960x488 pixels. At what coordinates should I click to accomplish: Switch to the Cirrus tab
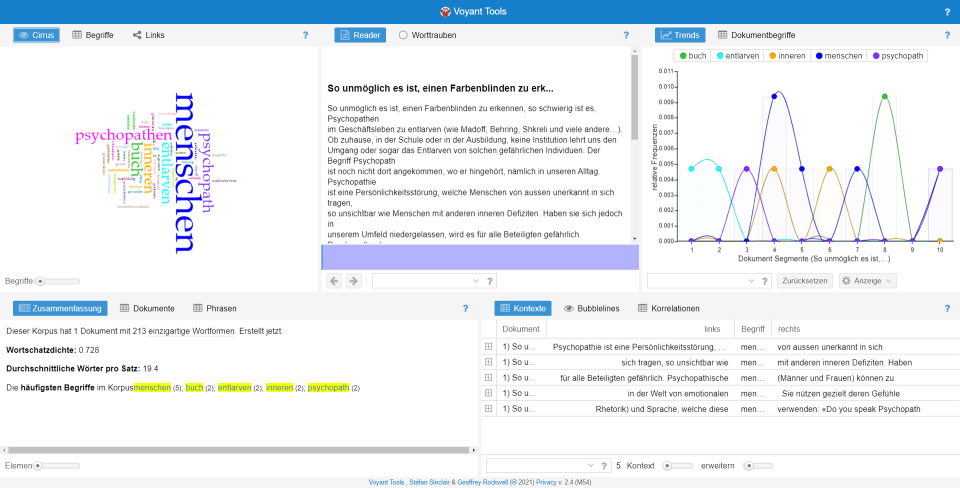click(37, 36)
